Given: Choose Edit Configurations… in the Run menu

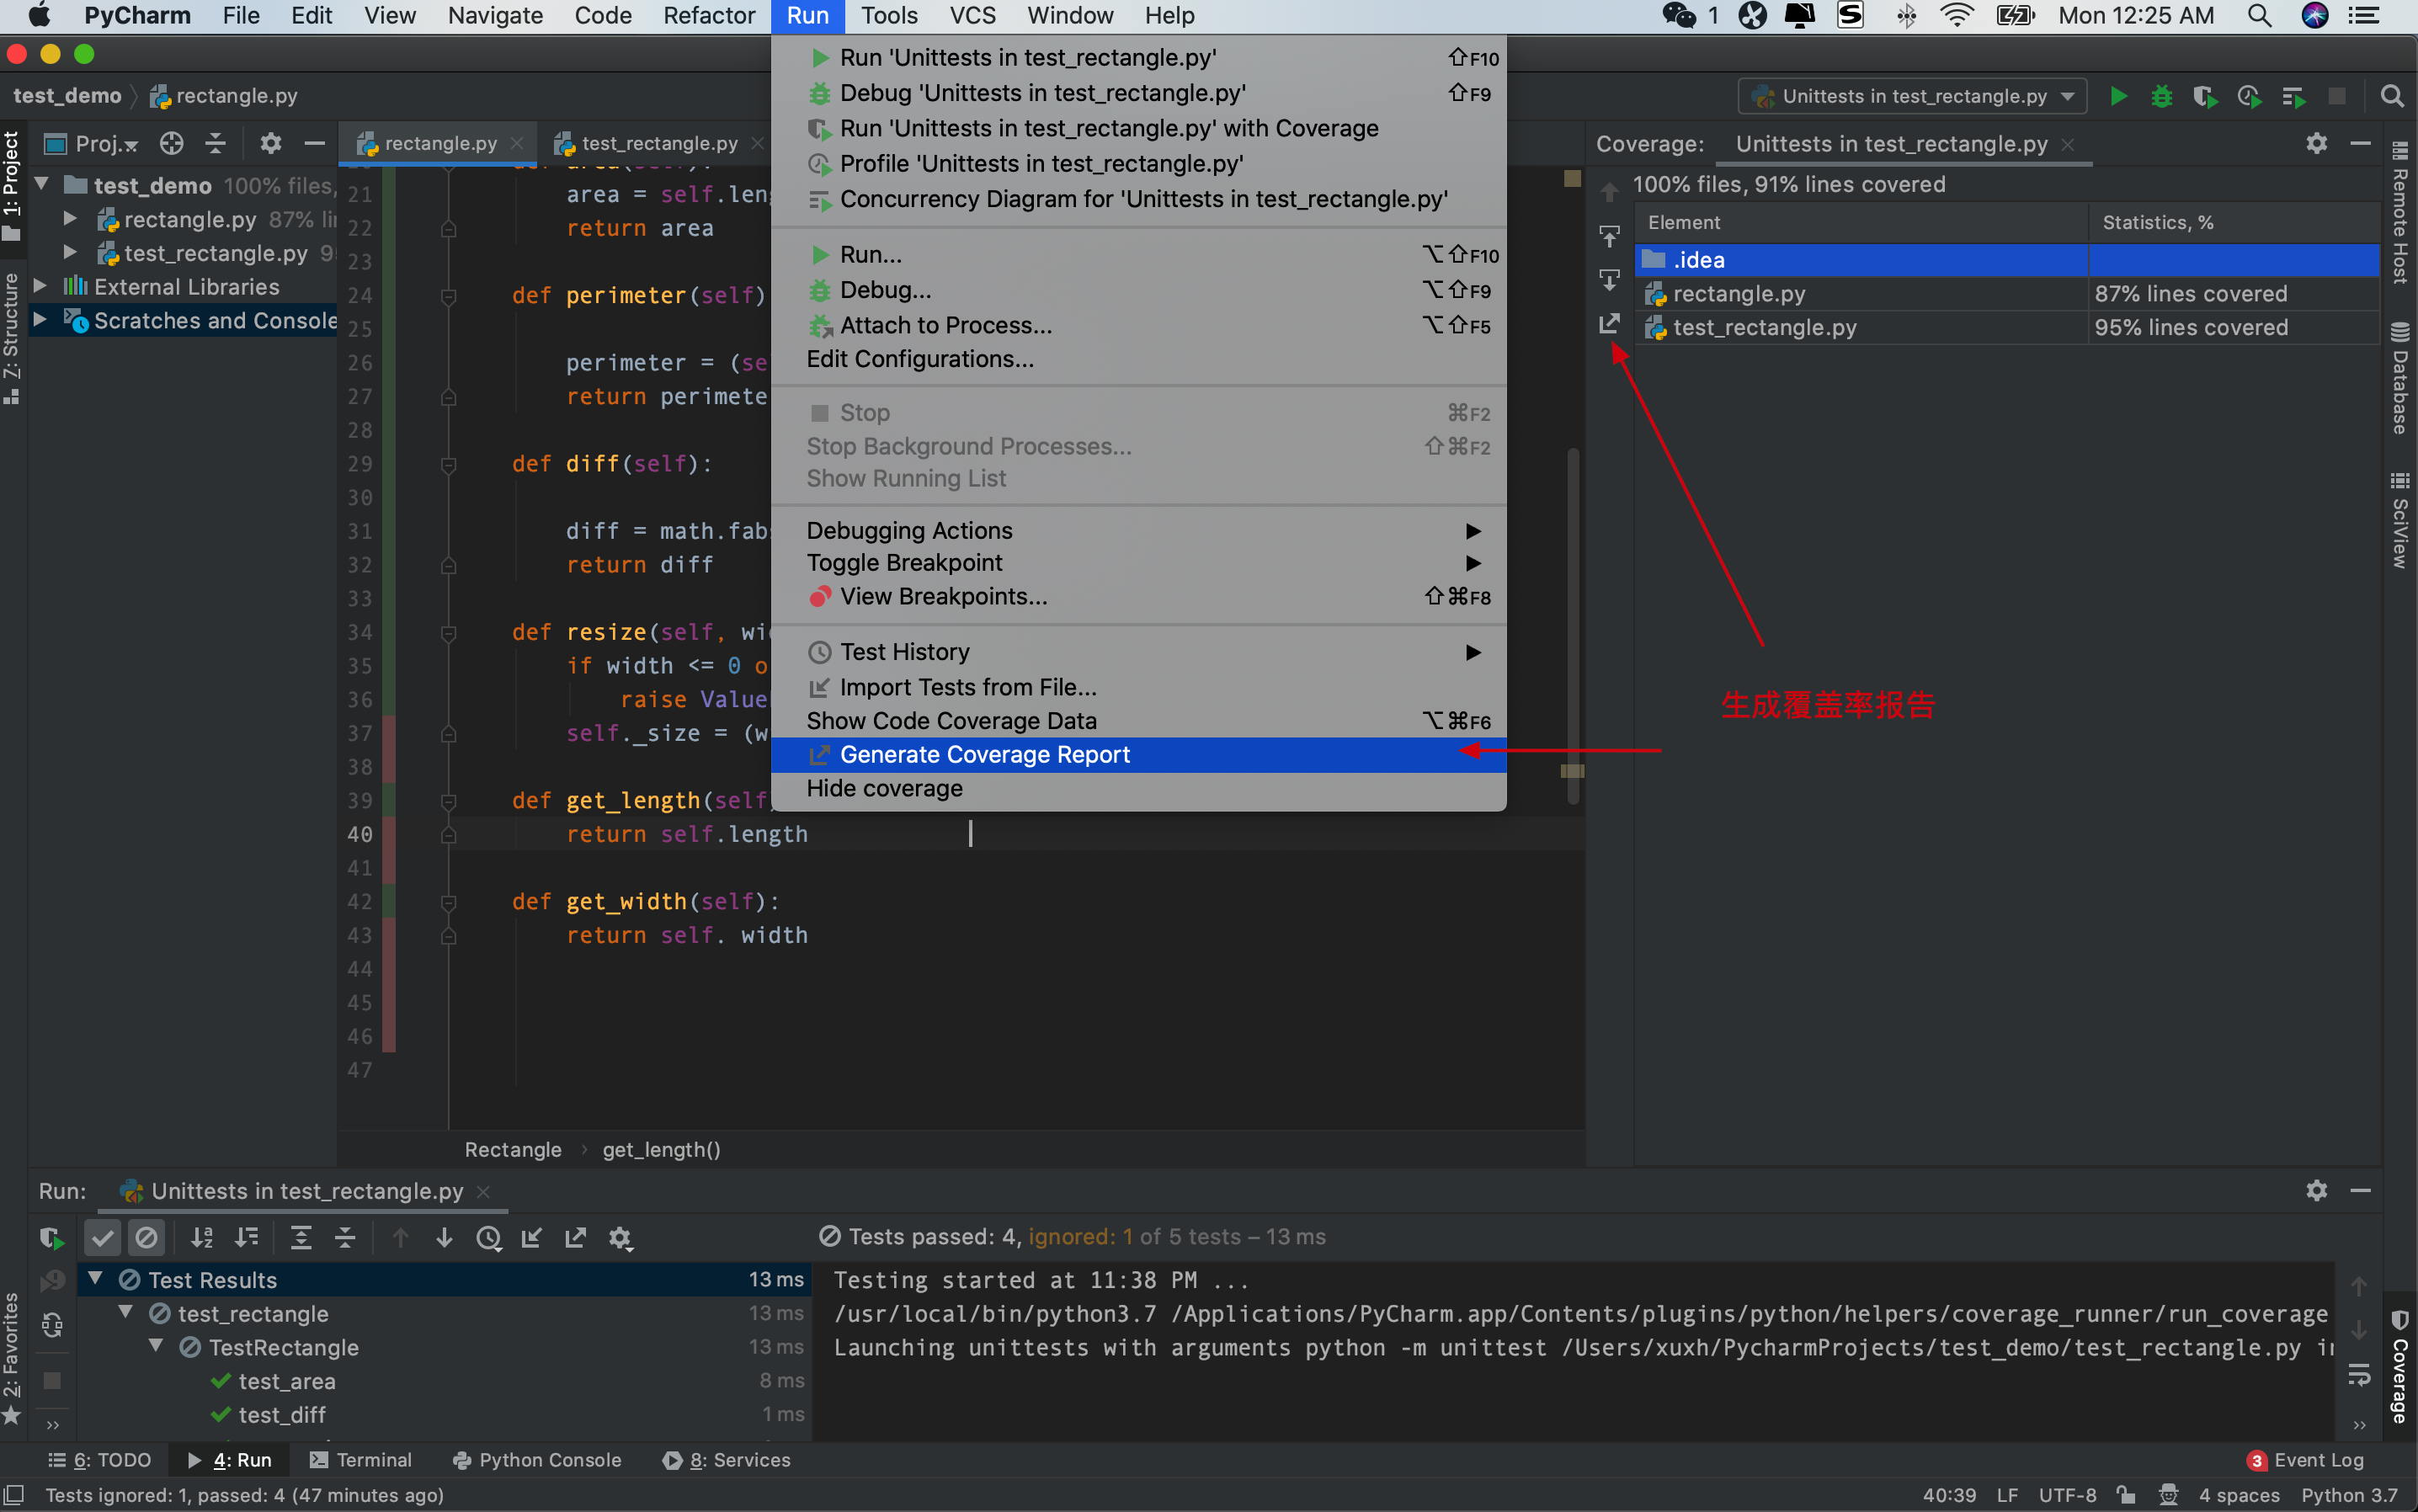Looking at the screenshot, I should point(1139,359).
